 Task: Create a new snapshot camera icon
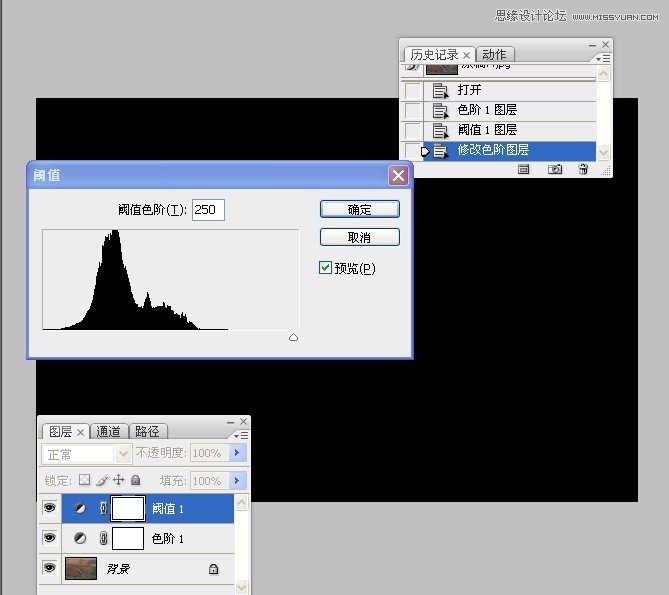(x=555, y=169)
